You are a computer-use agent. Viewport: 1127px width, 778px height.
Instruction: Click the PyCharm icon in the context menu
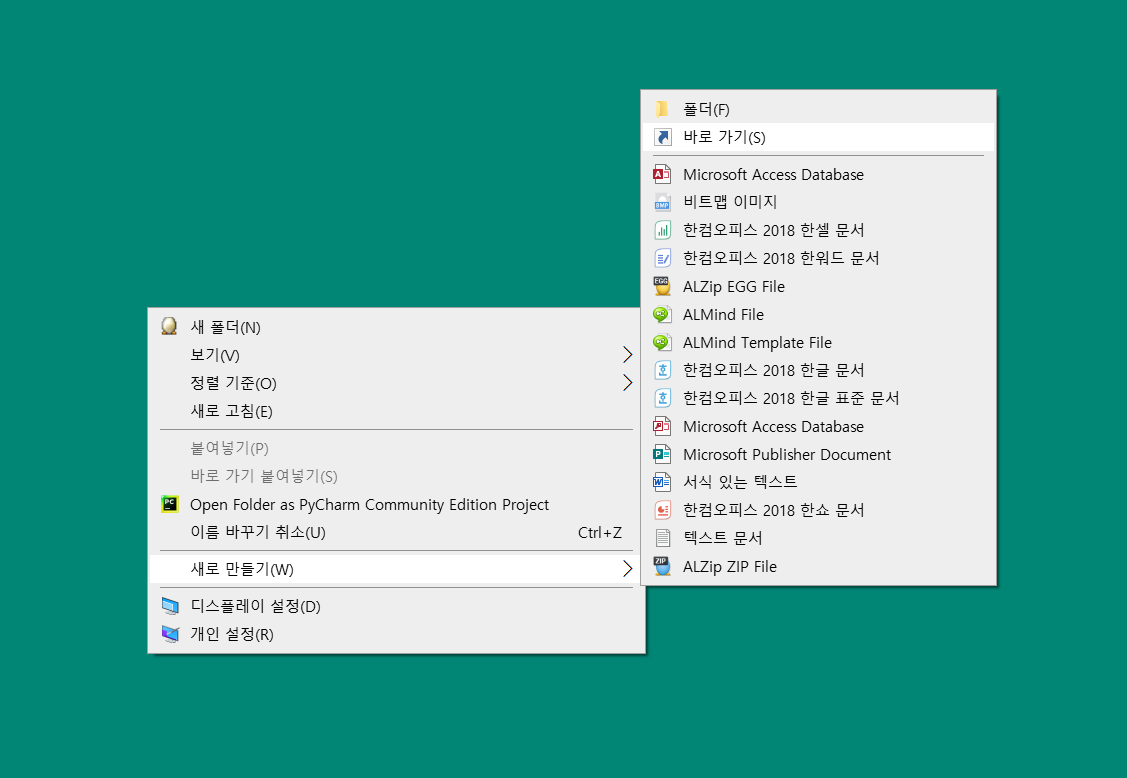(170, 504)
